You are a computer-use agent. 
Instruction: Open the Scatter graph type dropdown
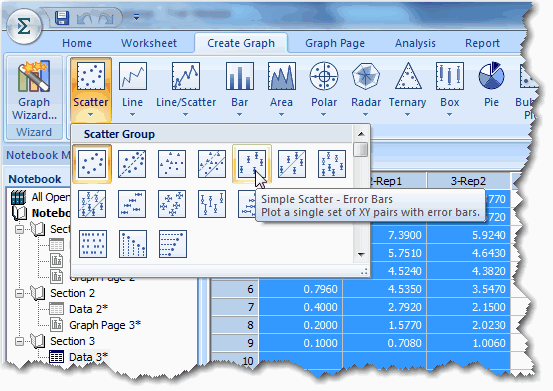(x=91, y=90)
